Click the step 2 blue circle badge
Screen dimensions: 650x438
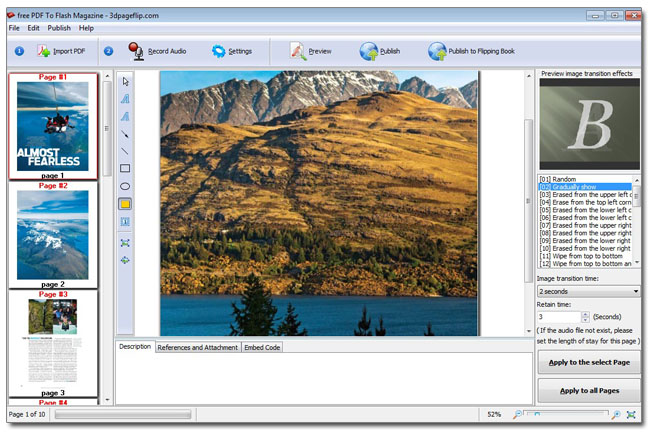coord(109,51)
